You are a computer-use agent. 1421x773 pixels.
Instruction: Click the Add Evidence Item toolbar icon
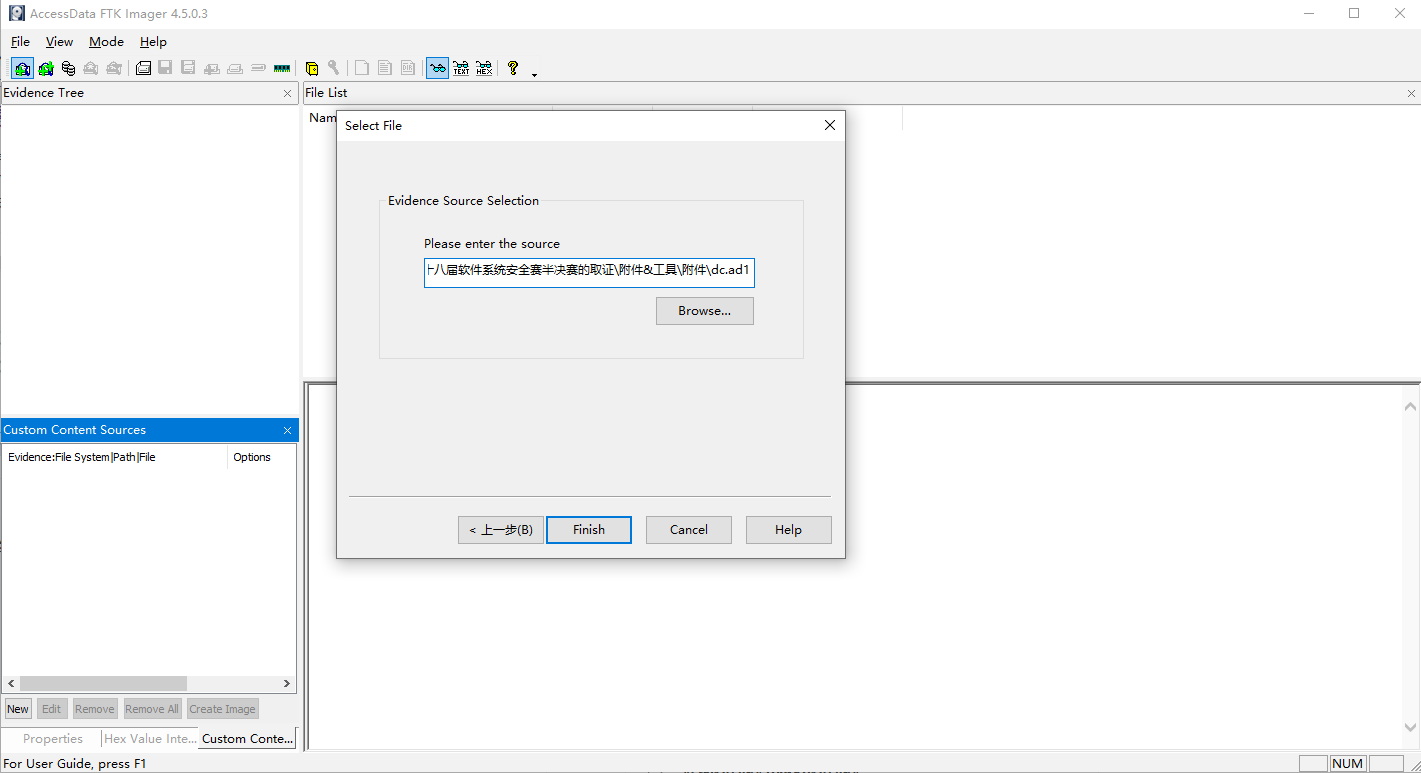coord(22,68)
